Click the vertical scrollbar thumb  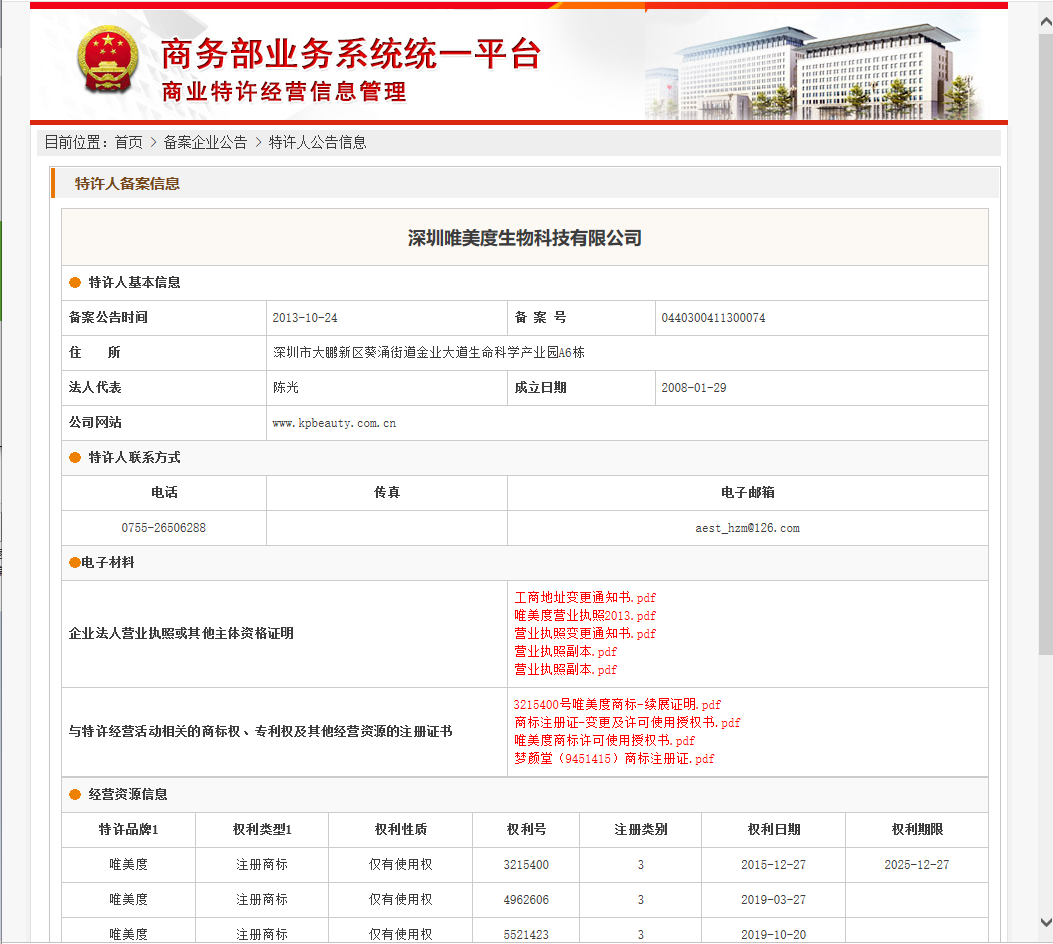[x=1044, y=340]
